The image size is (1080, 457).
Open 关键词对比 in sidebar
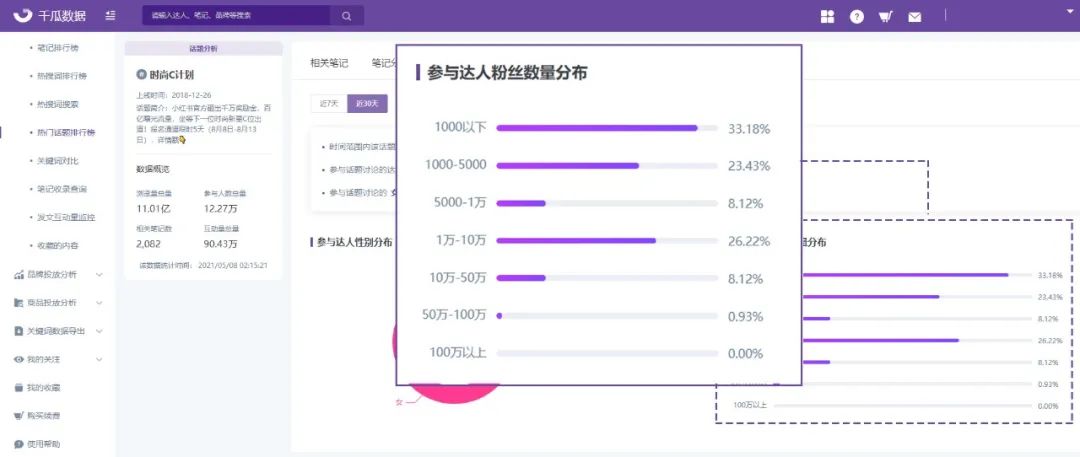click(57, 161)
